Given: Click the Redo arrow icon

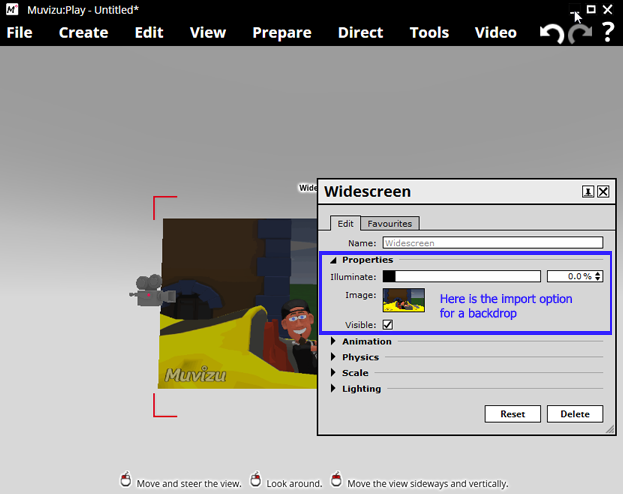Looking at the screenshot, I should (580, 33).
